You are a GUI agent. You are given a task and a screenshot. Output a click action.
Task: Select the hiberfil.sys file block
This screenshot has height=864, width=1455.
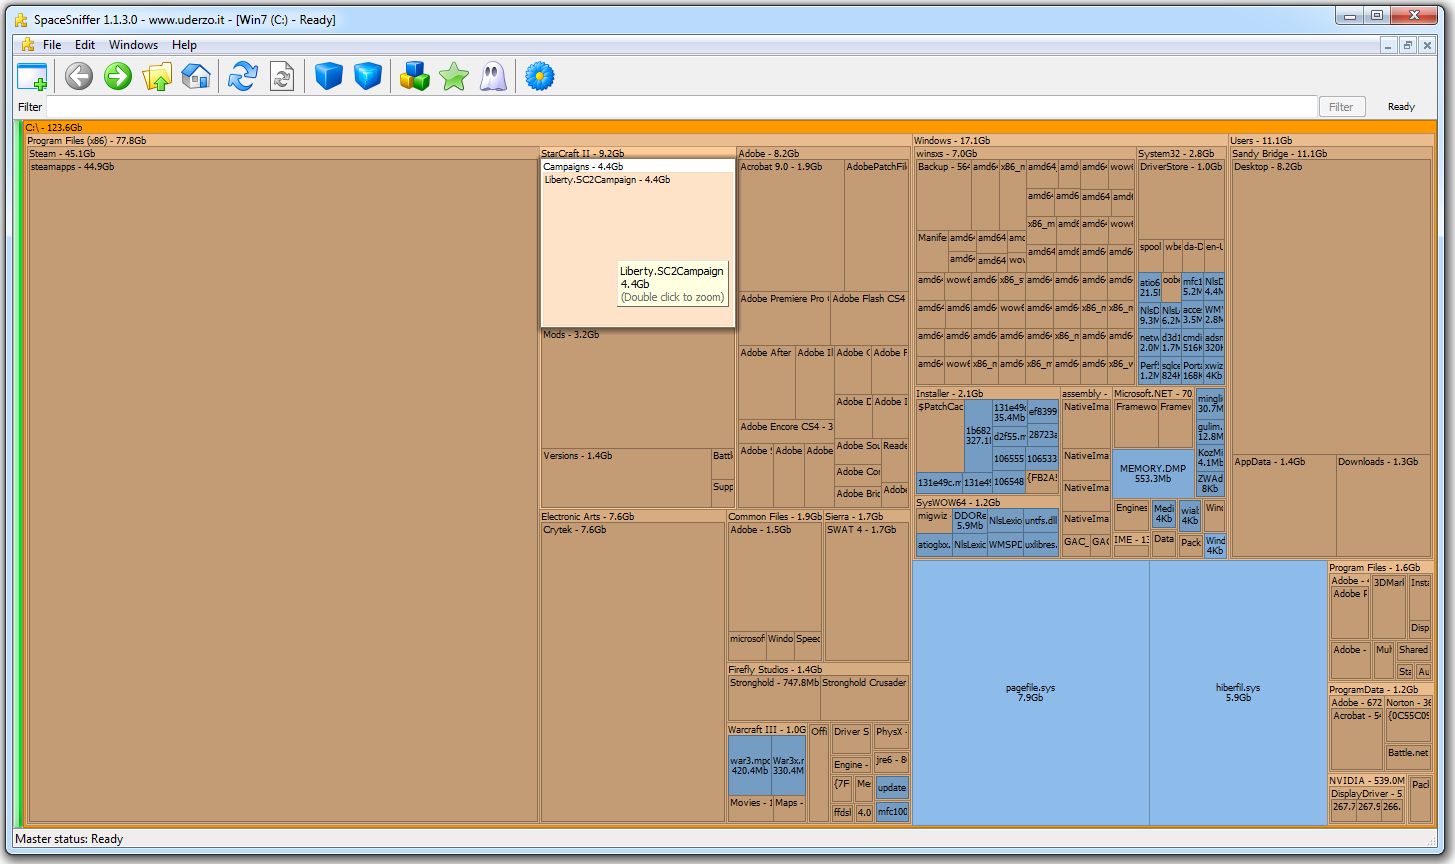click(x=1238, y=692)
